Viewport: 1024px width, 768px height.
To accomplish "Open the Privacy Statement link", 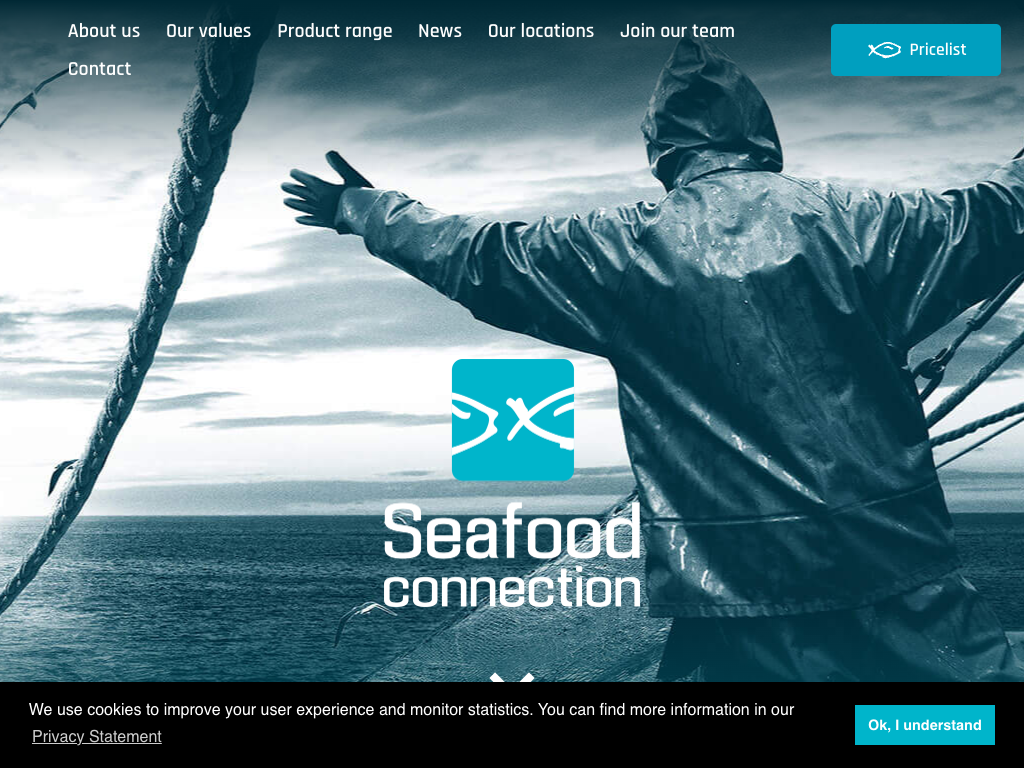I will 97,737.
